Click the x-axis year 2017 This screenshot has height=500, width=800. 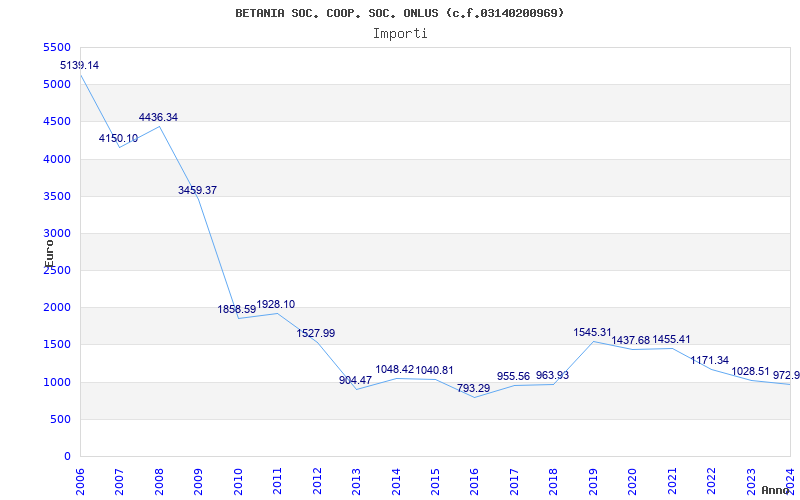tap(514, 482)
